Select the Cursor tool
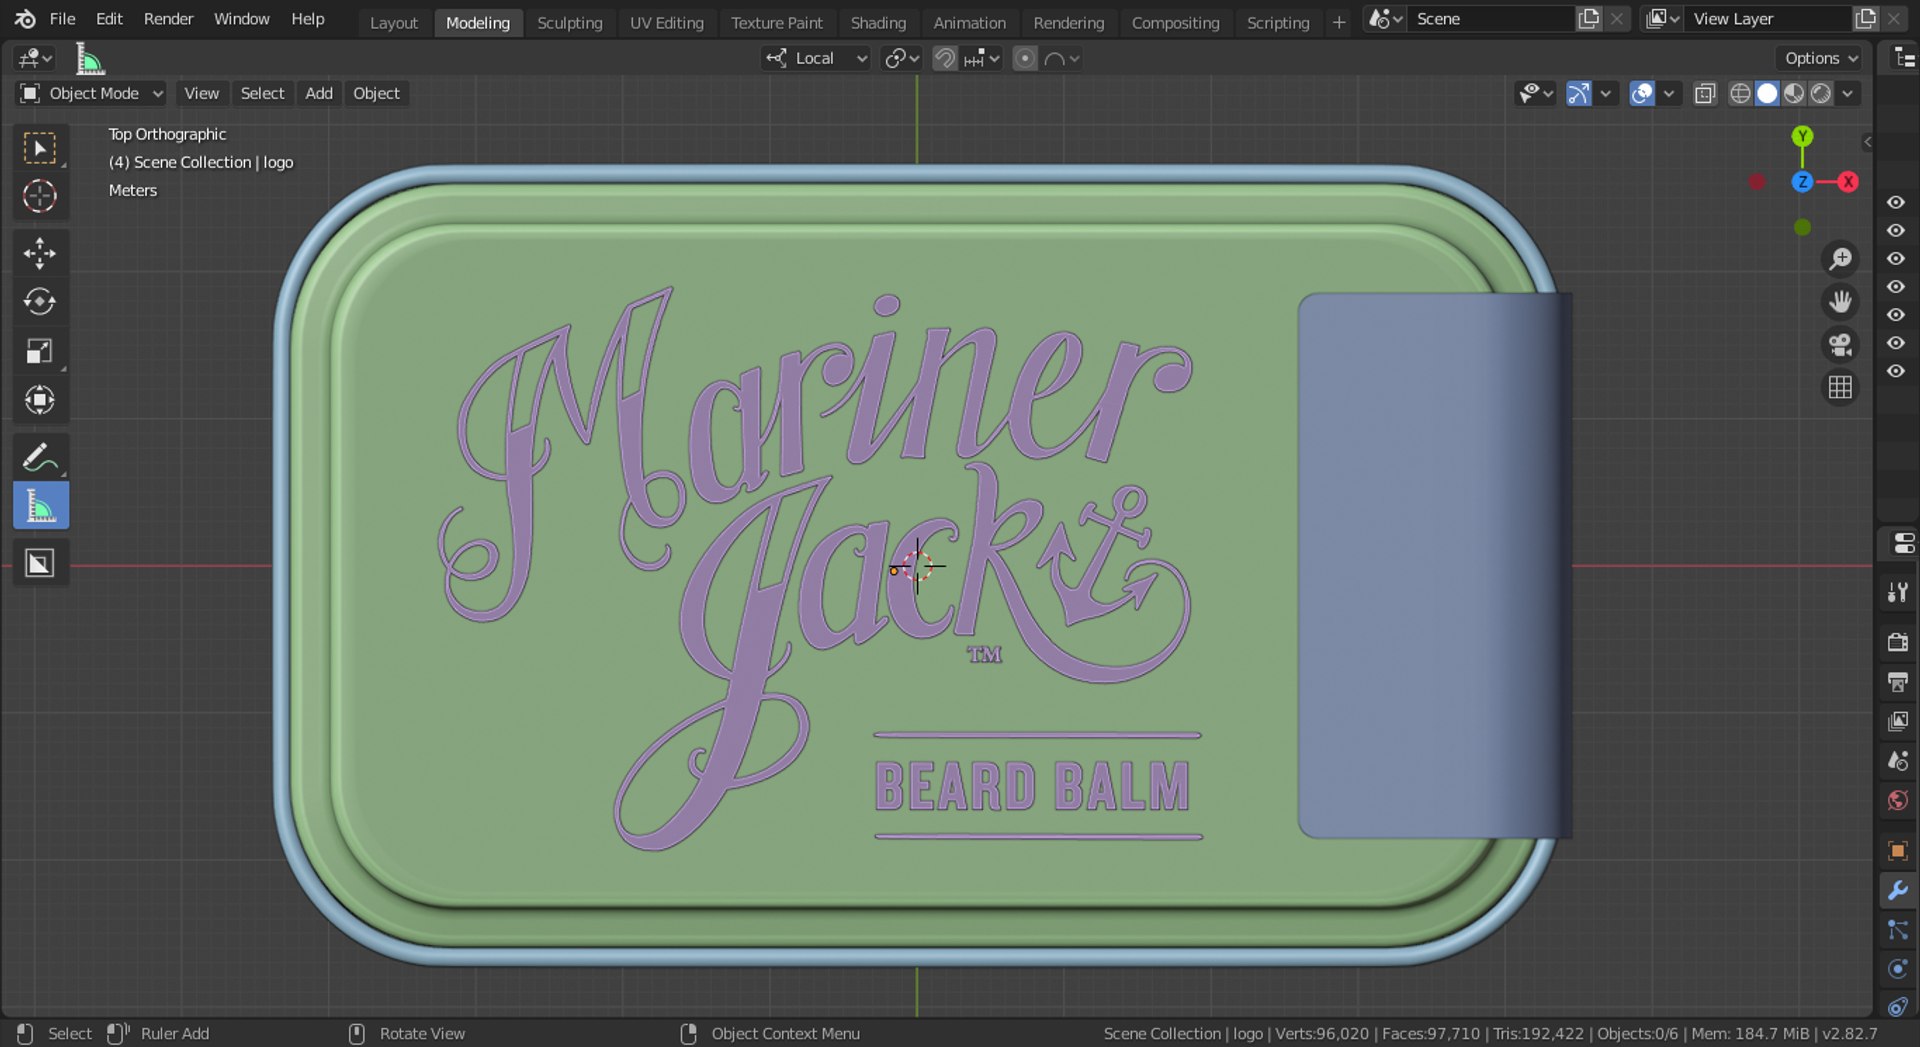This screenshot has width=1920, height=1047. click(x=40, y=197)
